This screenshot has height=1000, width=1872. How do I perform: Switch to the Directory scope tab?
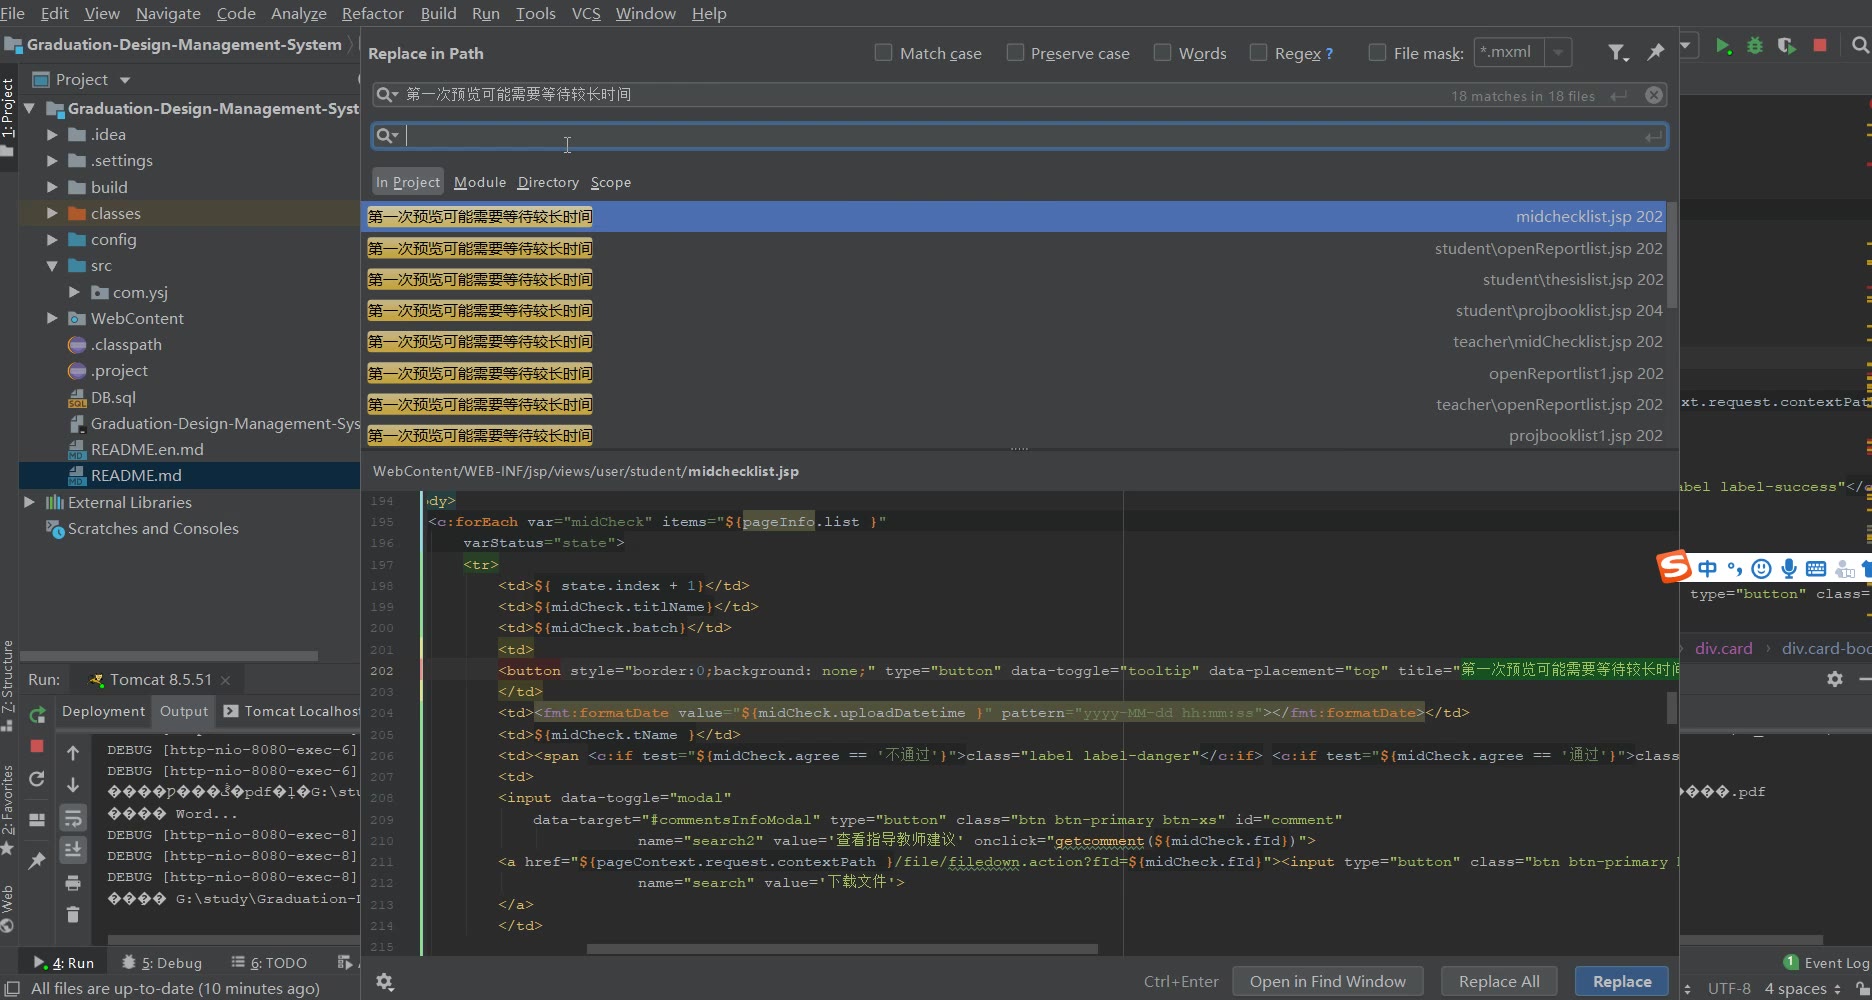[548, 182]
